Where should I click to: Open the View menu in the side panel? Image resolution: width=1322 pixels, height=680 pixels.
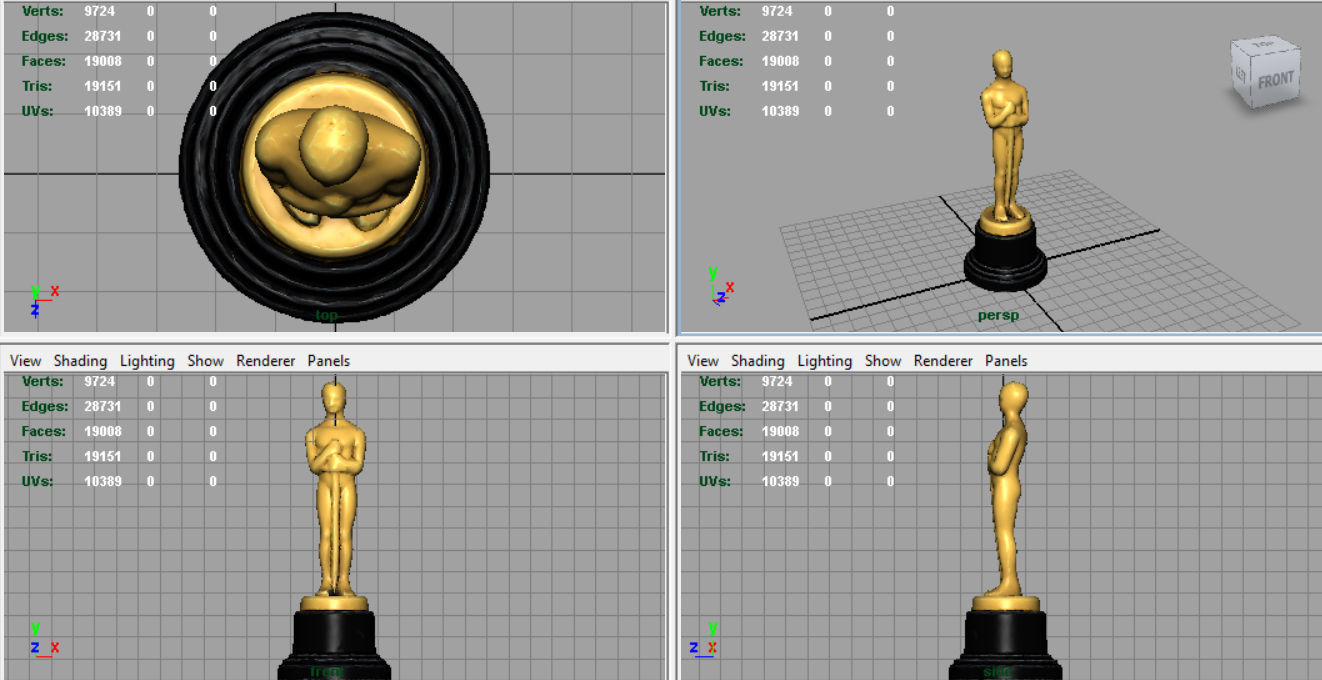(x=703, y=361)
